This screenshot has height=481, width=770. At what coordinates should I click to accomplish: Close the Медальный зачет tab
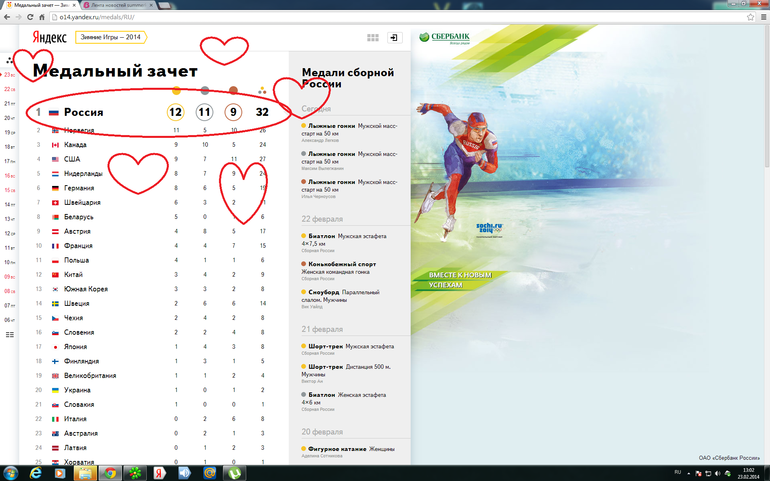(74, 5)
